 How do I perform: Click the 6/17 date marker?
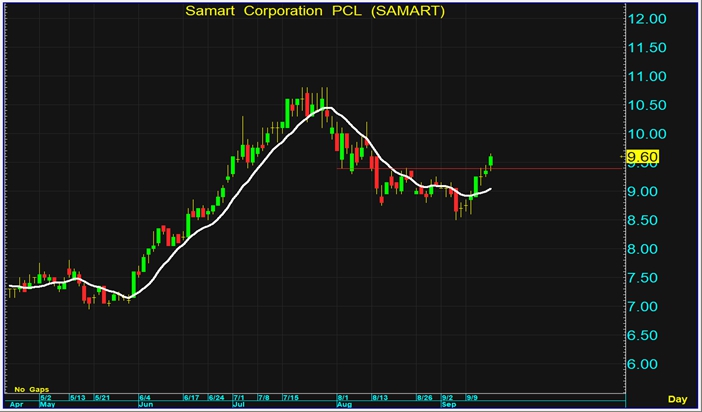click(191, 397)
